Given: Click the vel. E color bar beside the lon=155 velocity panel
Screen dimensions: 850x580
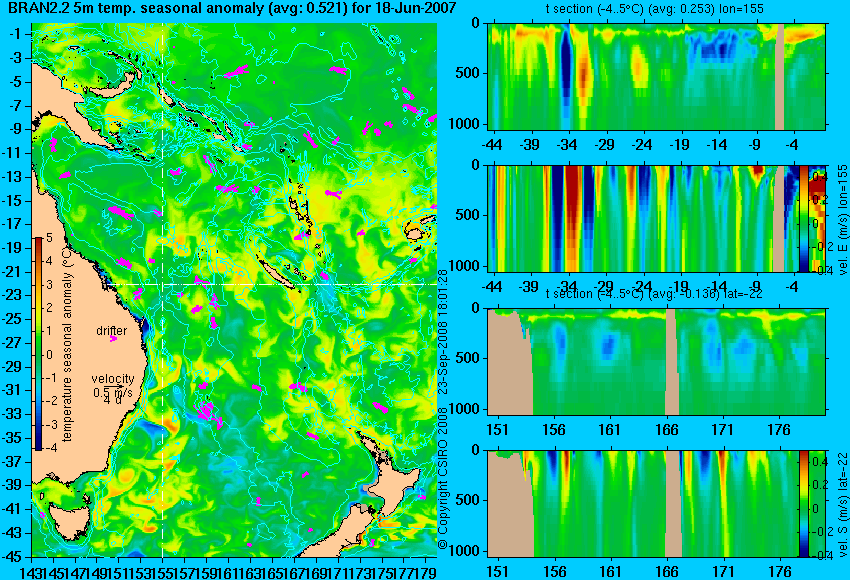Looking at the screenshot, I should click(804, 218).
